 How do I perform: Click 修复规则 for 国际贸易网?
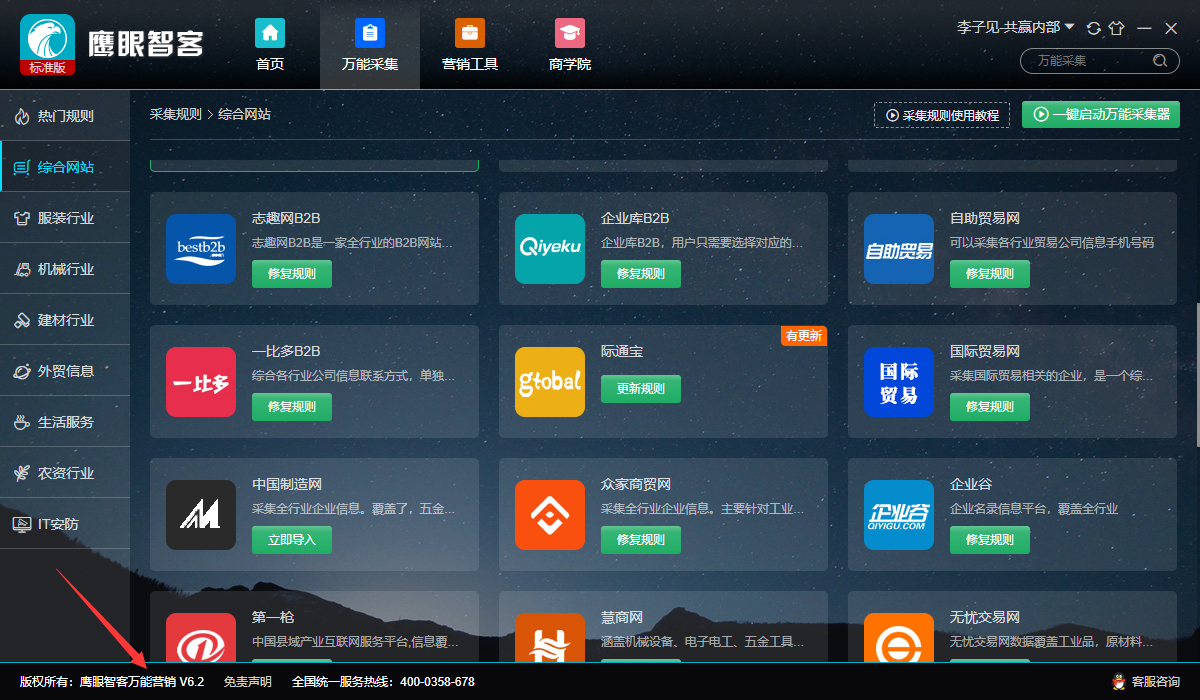(x=990, y=407)
